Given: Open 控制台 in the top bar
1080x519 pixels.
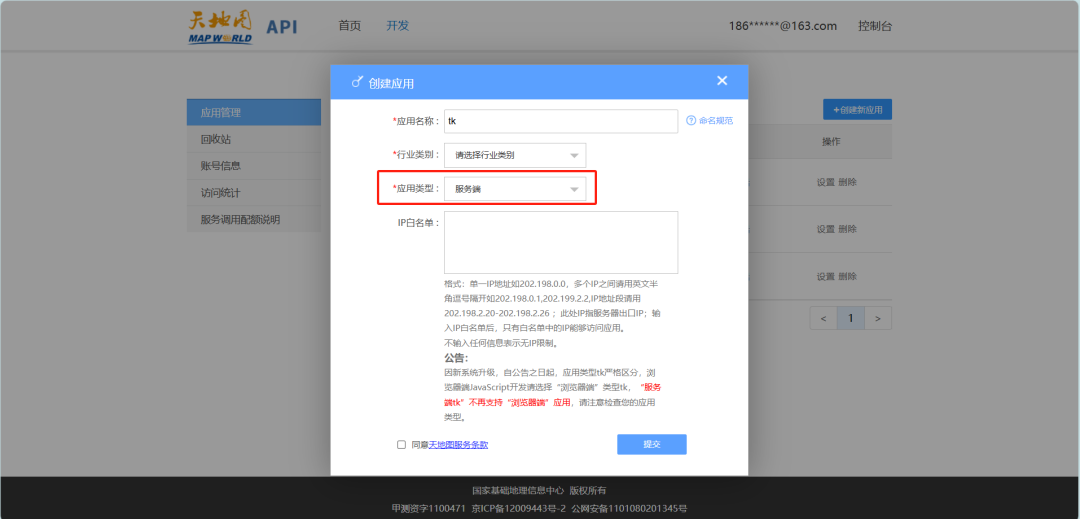Looking at the screenshot, I should (875, 26).
